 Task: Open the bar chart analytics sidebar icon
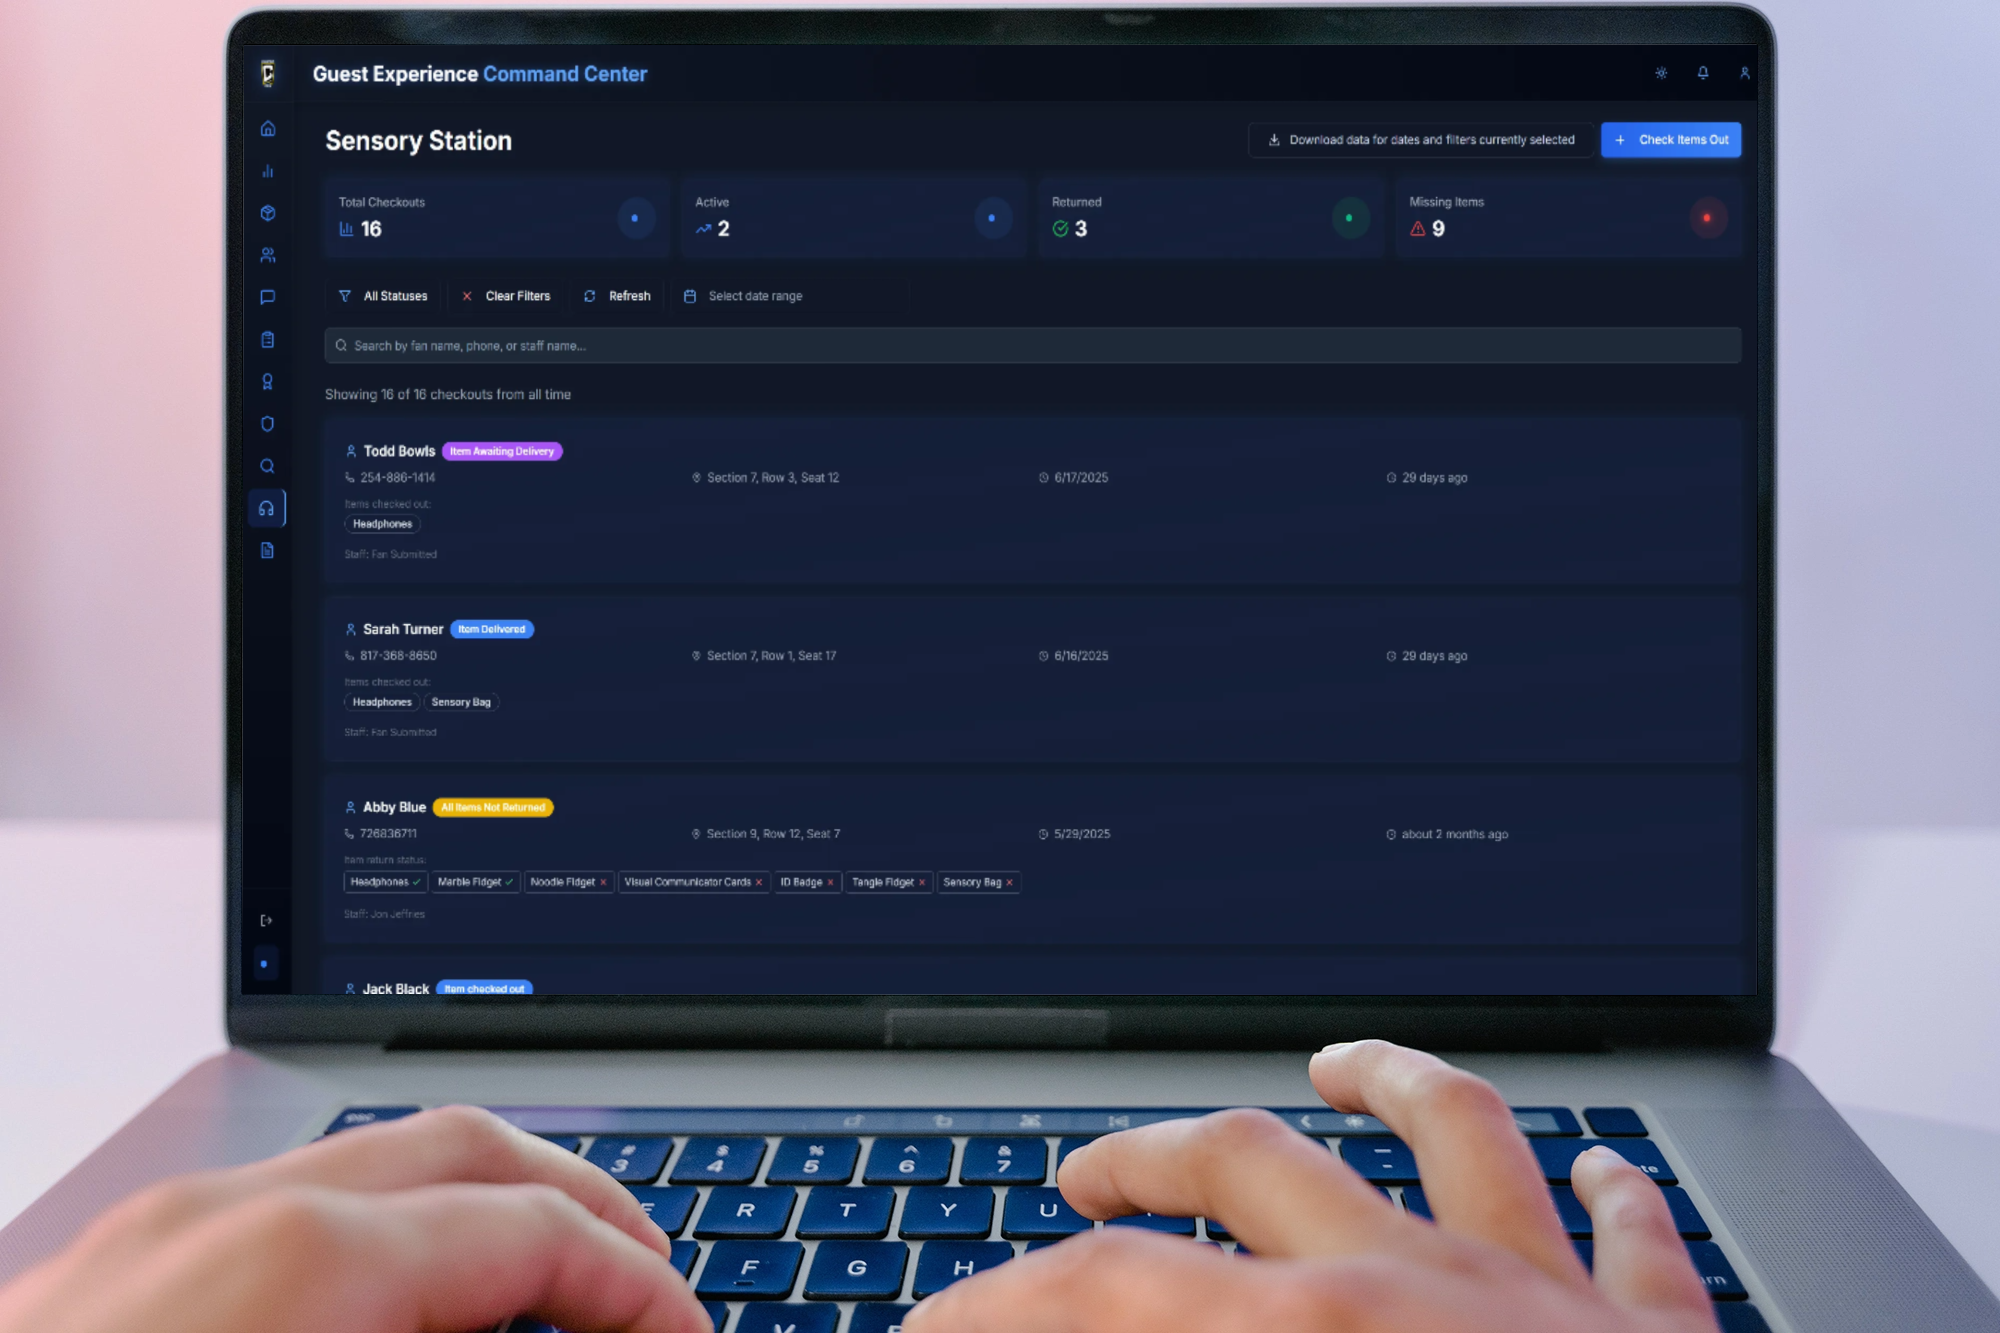[268, 171]
